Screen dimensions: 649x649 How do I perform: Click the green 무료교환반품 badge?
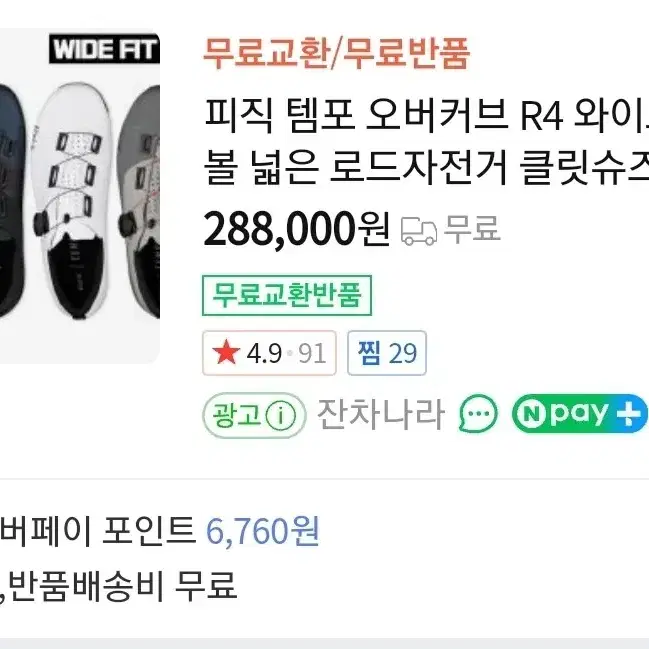click(x=287, y=295)
